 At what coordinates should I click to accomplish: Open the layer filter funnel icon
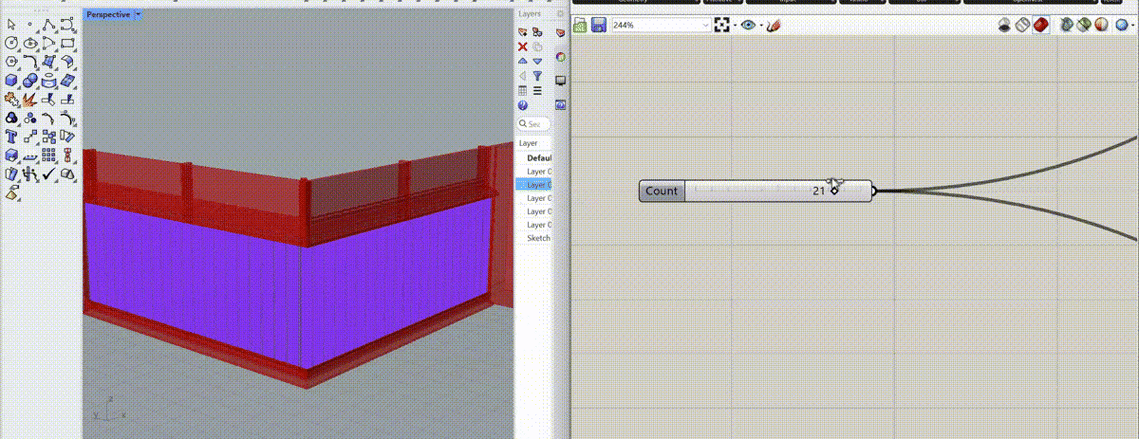pos(538,76)
